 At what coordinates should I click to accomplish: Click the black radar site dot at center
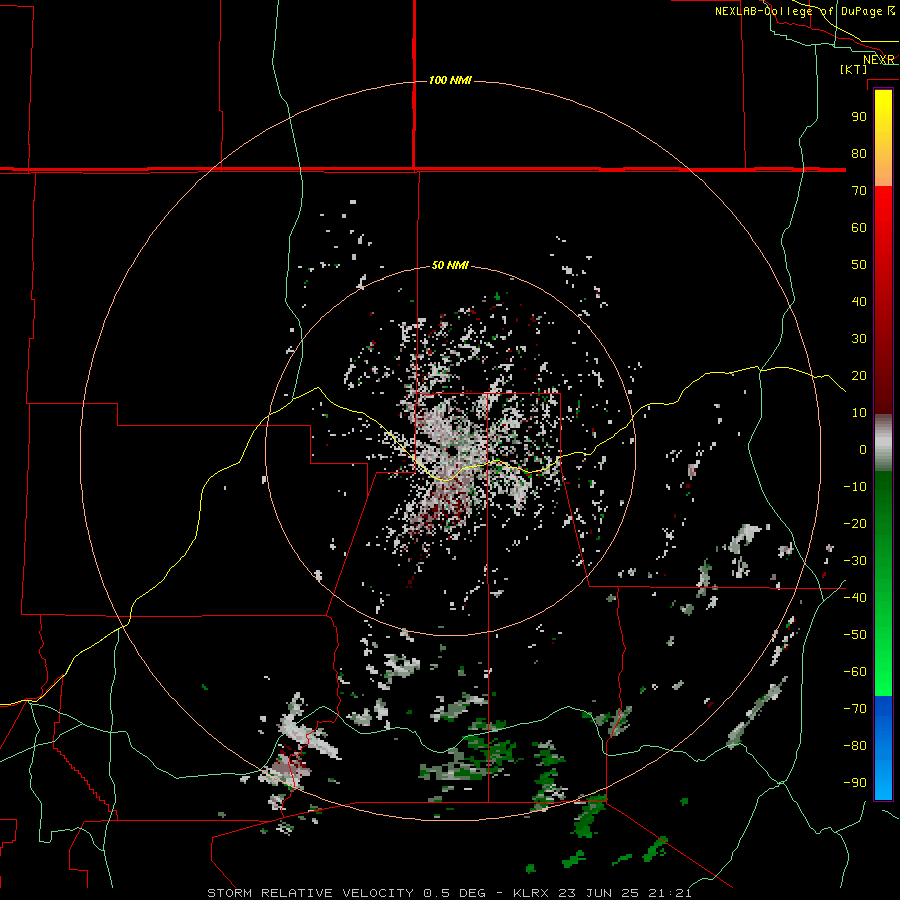coord(453,452)
